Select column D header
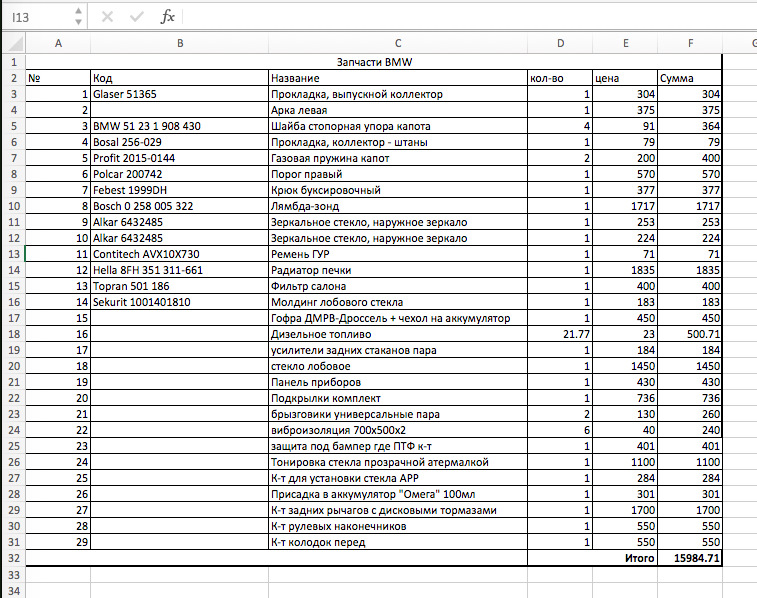 [560, 43]
